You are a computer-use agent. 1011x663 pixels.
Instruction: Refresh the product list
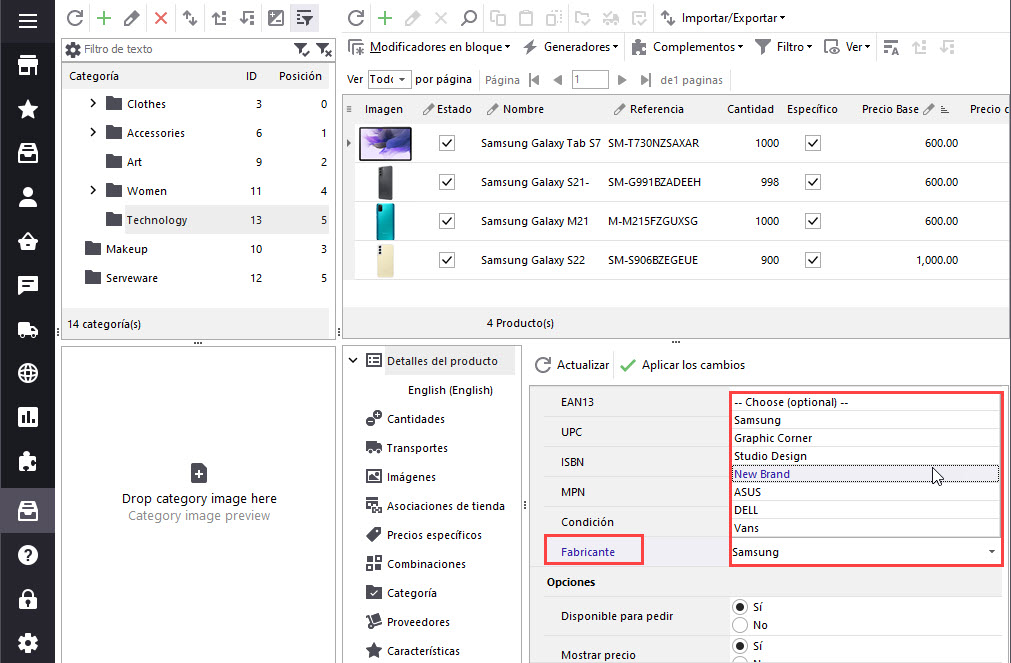(x=356, y=18)
